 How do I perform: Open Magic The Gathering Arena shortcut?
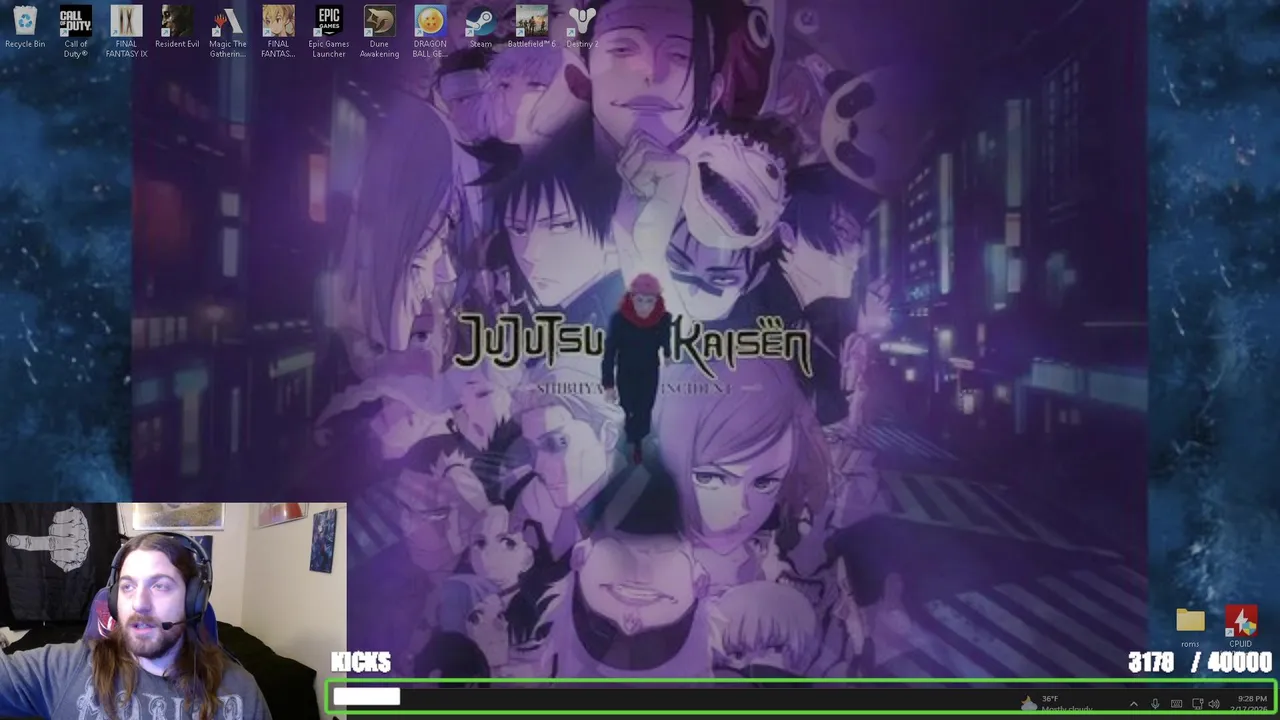click(228, 32)
